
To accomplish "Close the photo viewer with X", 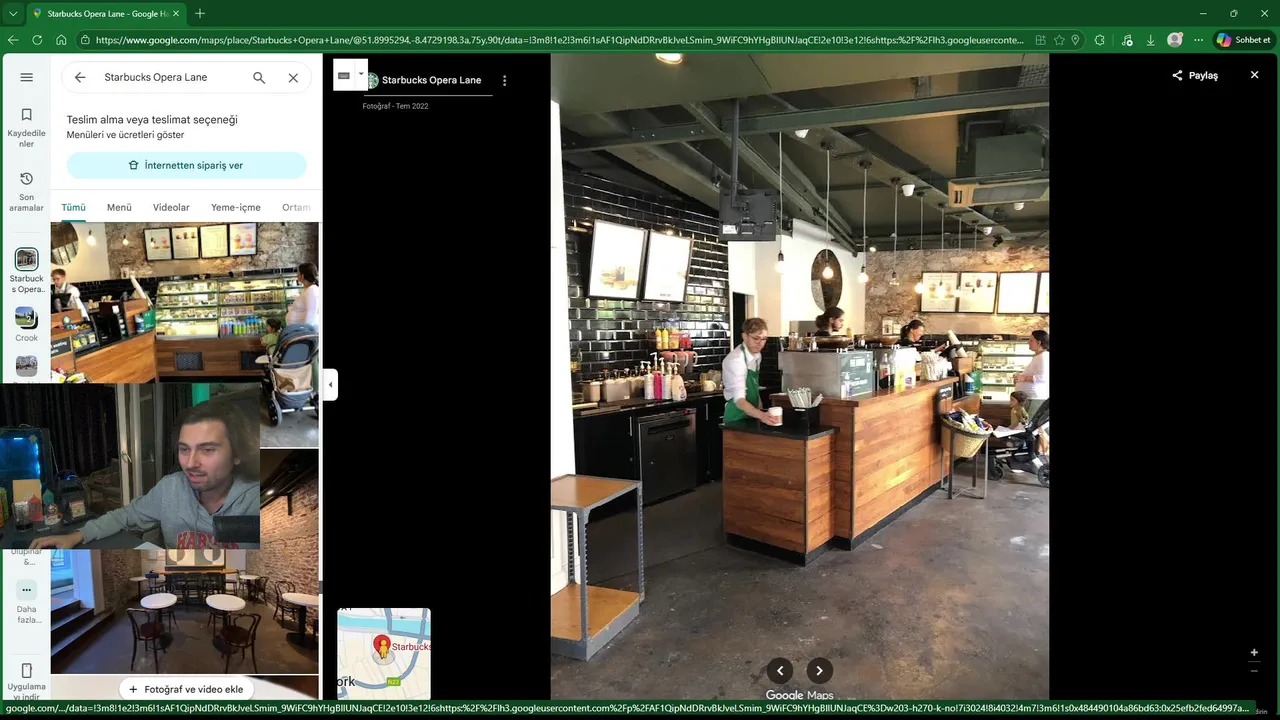I will (x=1254, y=75).
